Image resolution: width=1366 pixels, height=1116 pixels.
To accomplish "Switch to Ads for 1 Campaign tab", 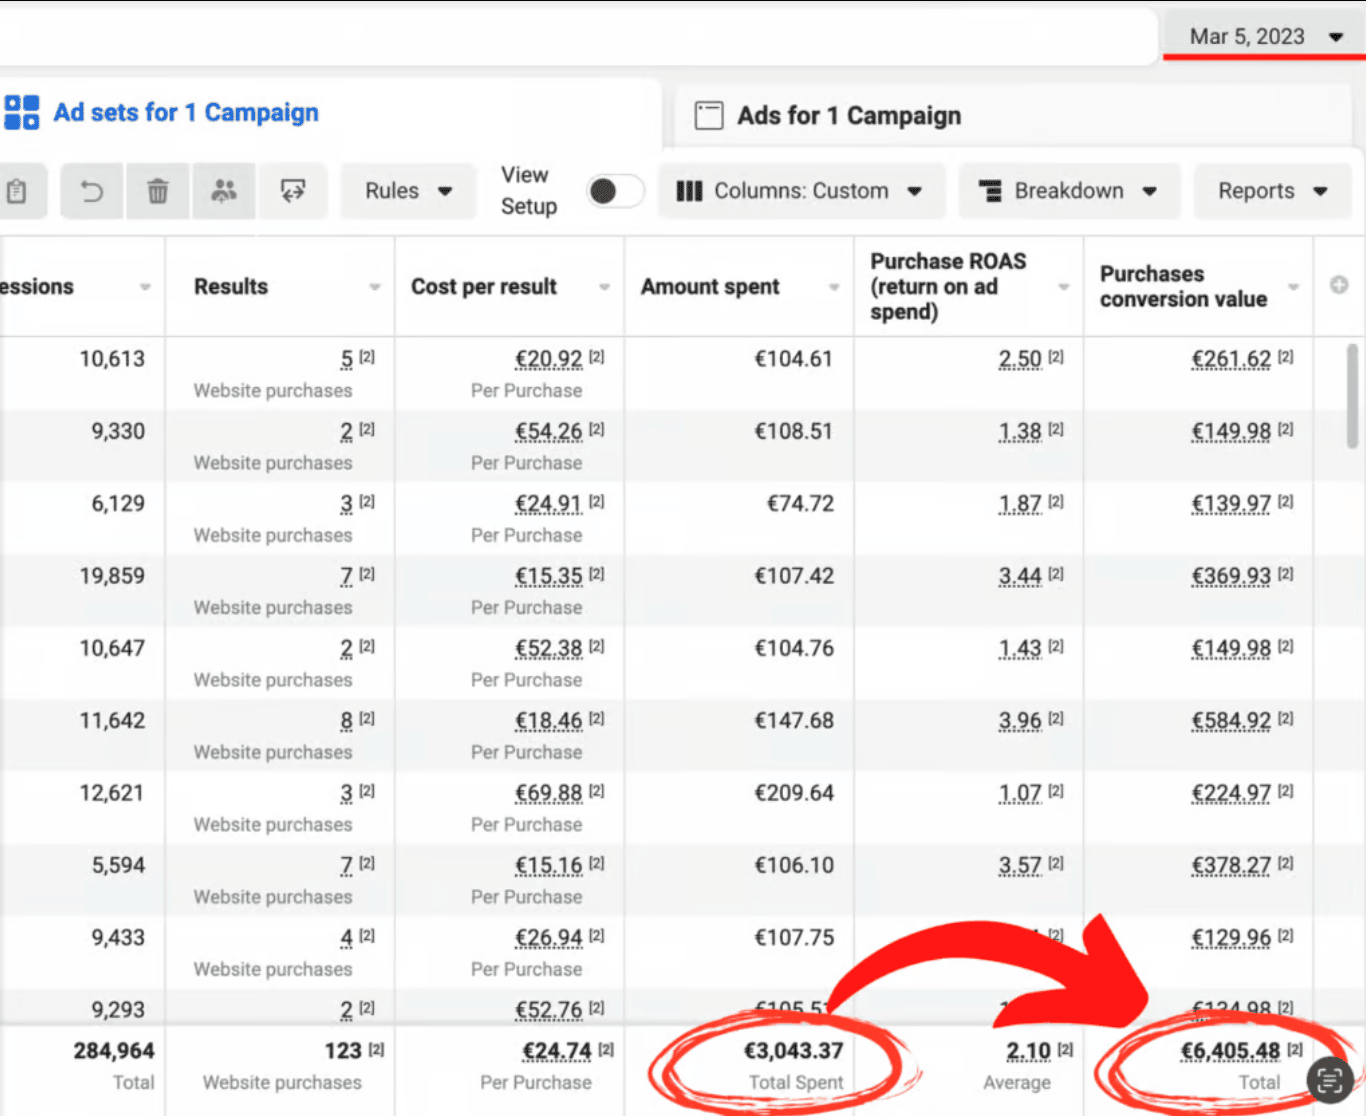I will [849, 116].
